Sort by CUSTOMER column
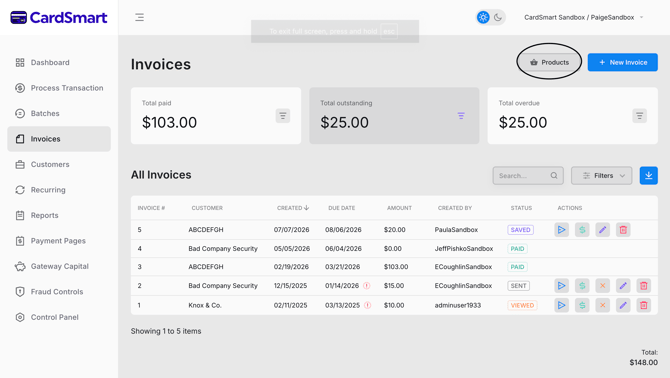 click(x=207, y=208)
